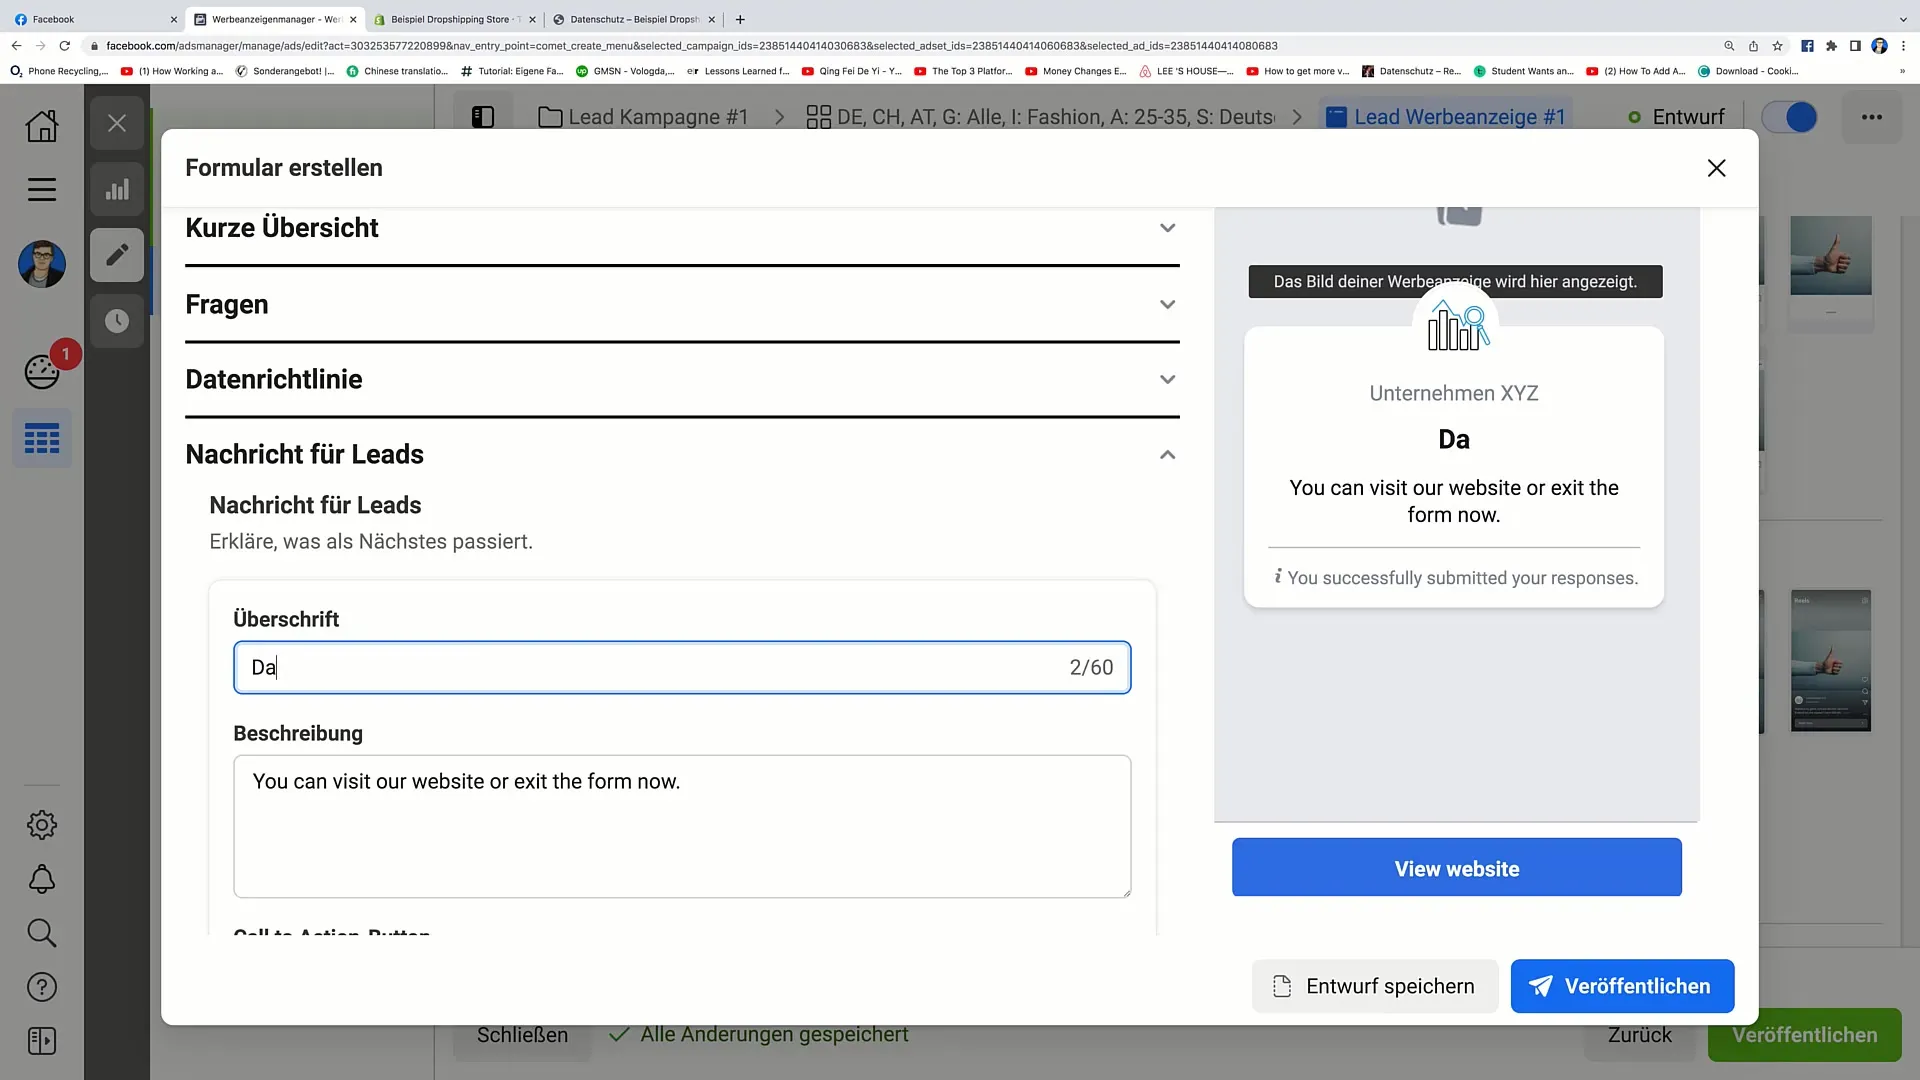Click the View website preview button
This screenshot has width=1920, height=1080.
tap(1456, 868)
